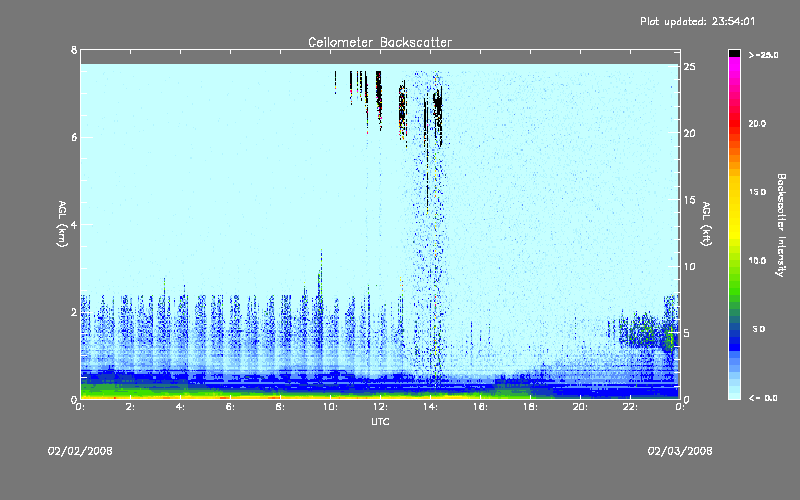Click the 15 tick on the kft axis
The height and width of the screenshot is (500, 800).
(x=689, y=200)
